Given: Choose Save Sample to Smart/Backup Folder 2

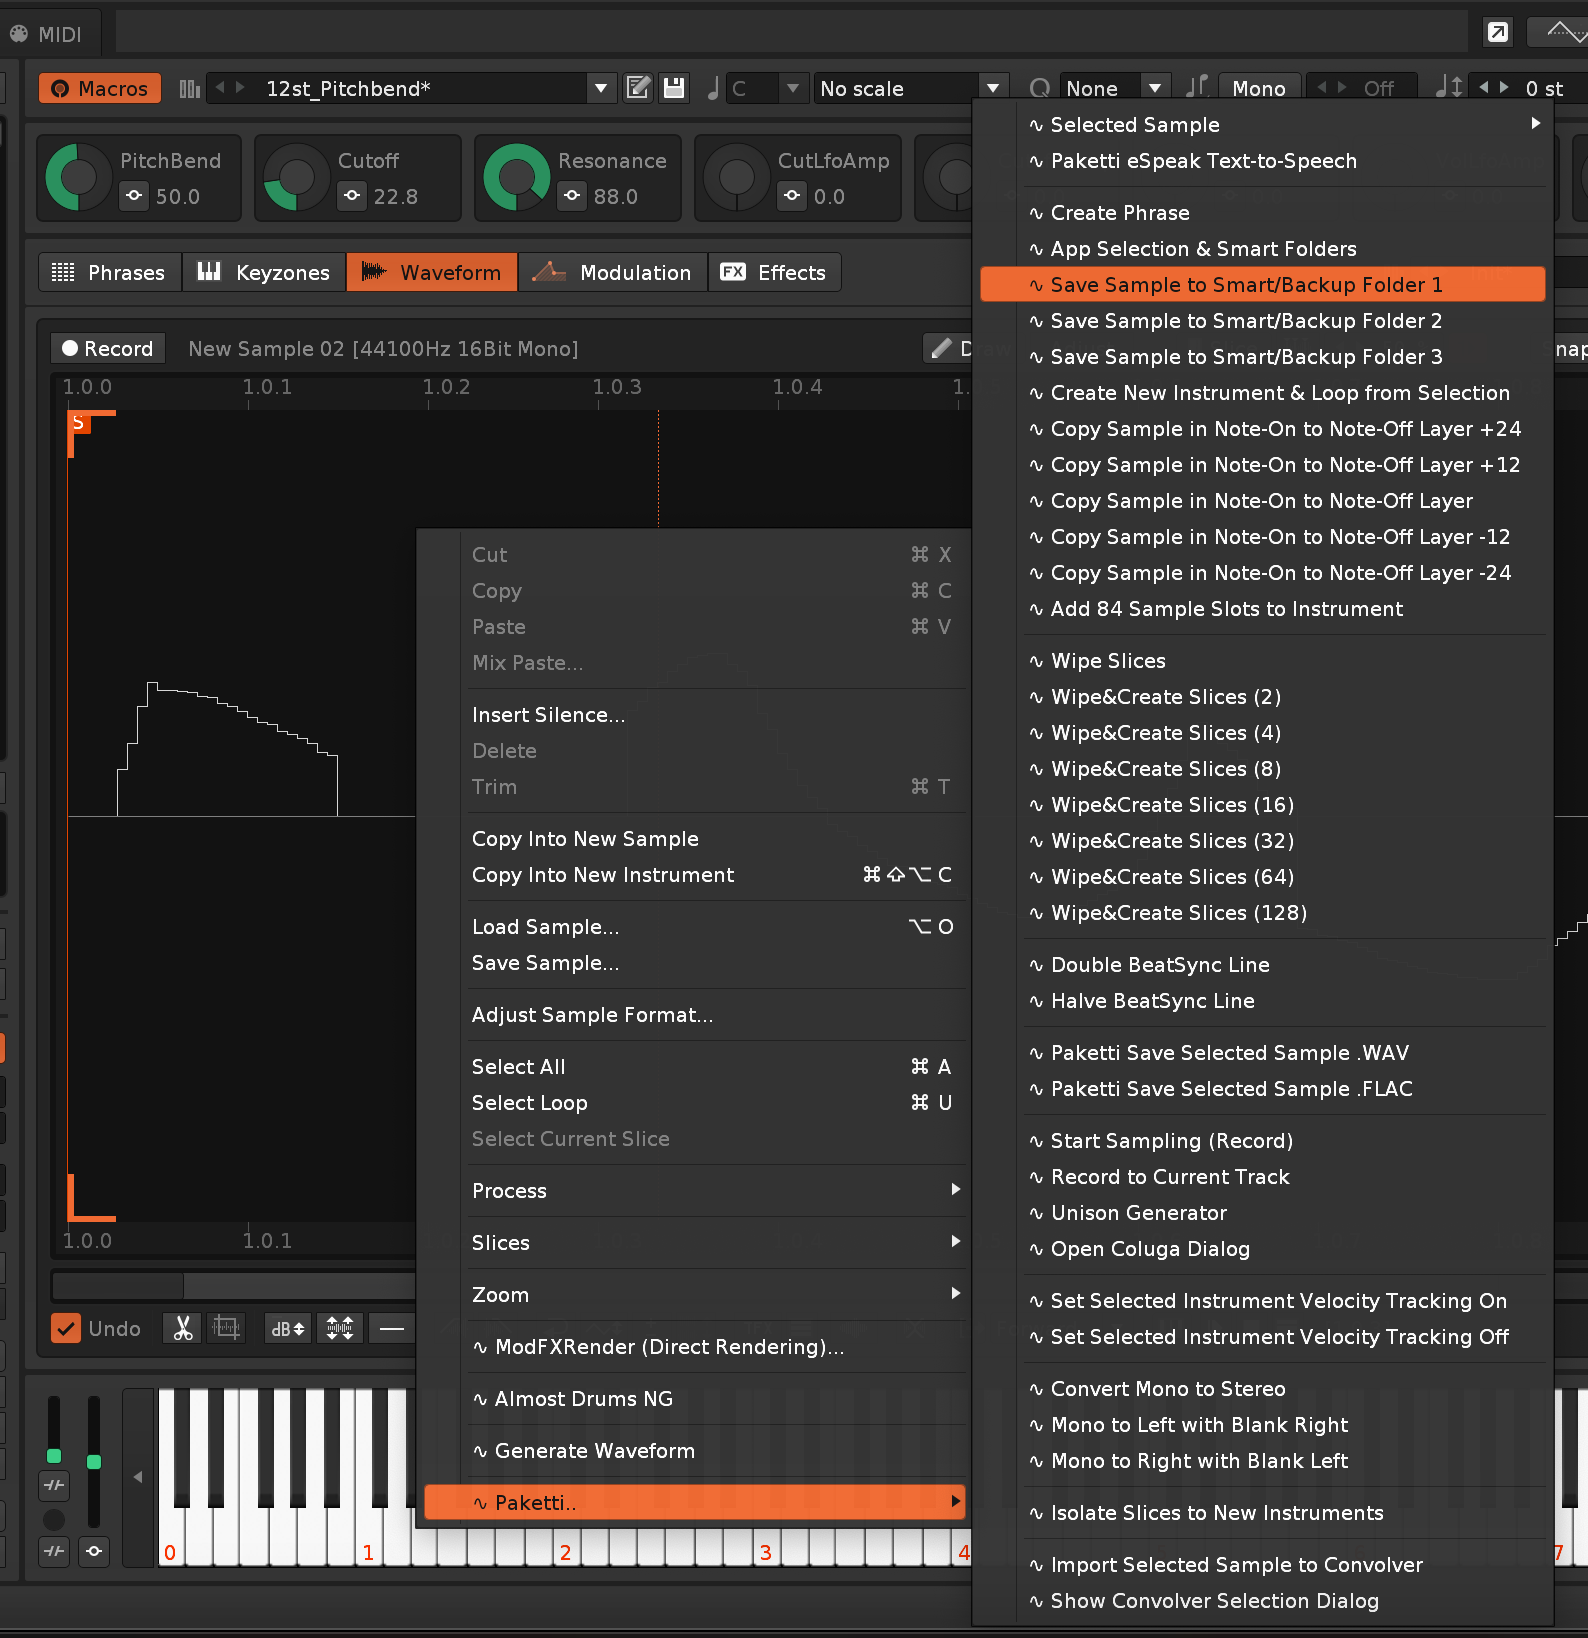Looking at the screenshot, I should (x=1245, y=321).
